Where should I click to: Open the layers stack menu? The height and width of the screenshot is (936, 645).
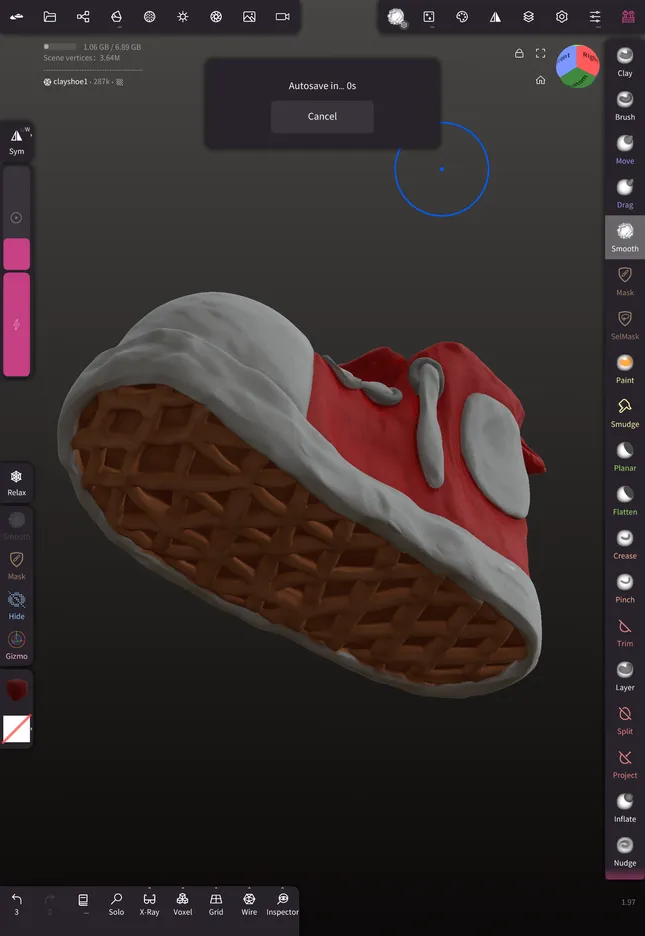pos(528,17)
